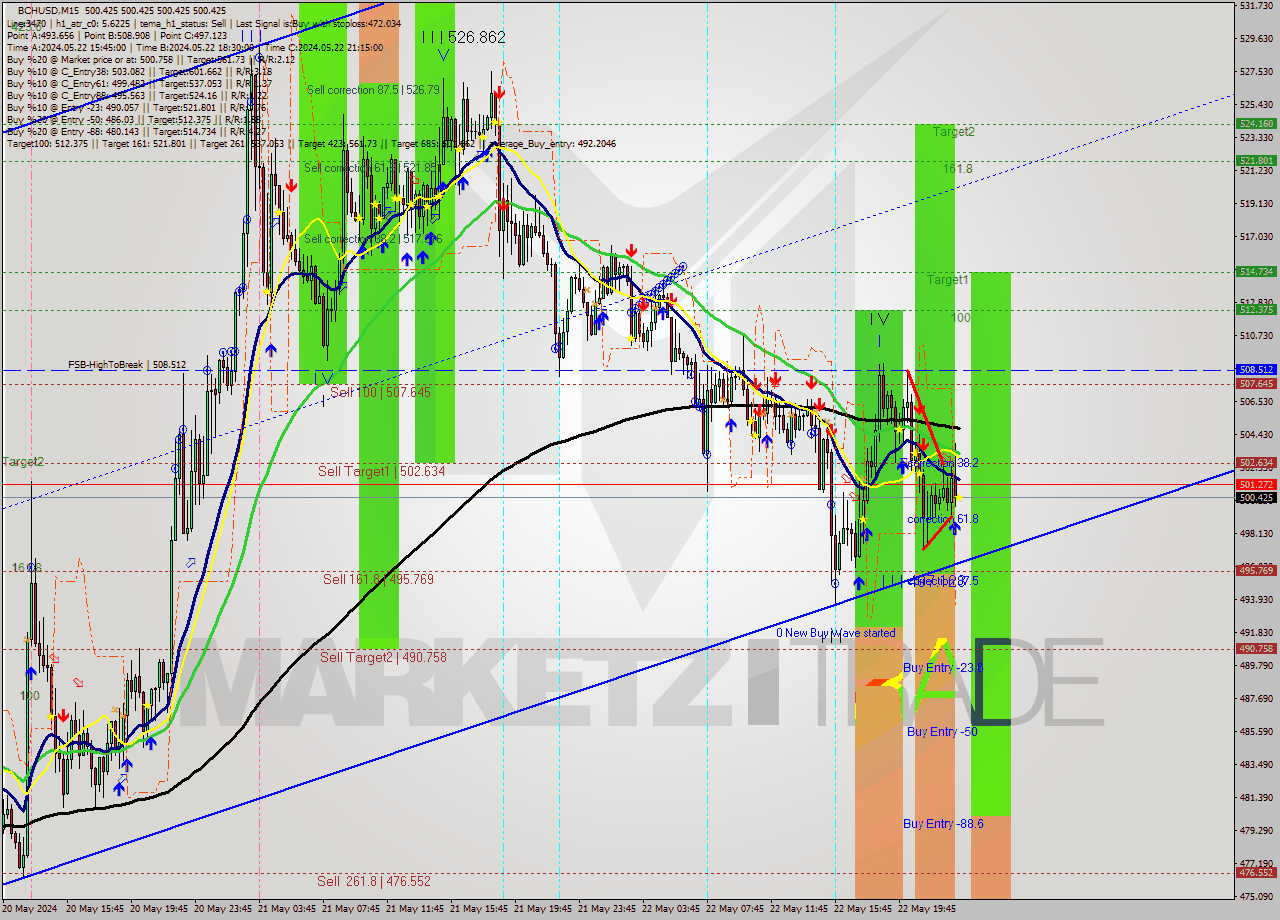The image size is (1280, 920).
Task: Click the 'correction 38.2' label
Action: (943, 463)
